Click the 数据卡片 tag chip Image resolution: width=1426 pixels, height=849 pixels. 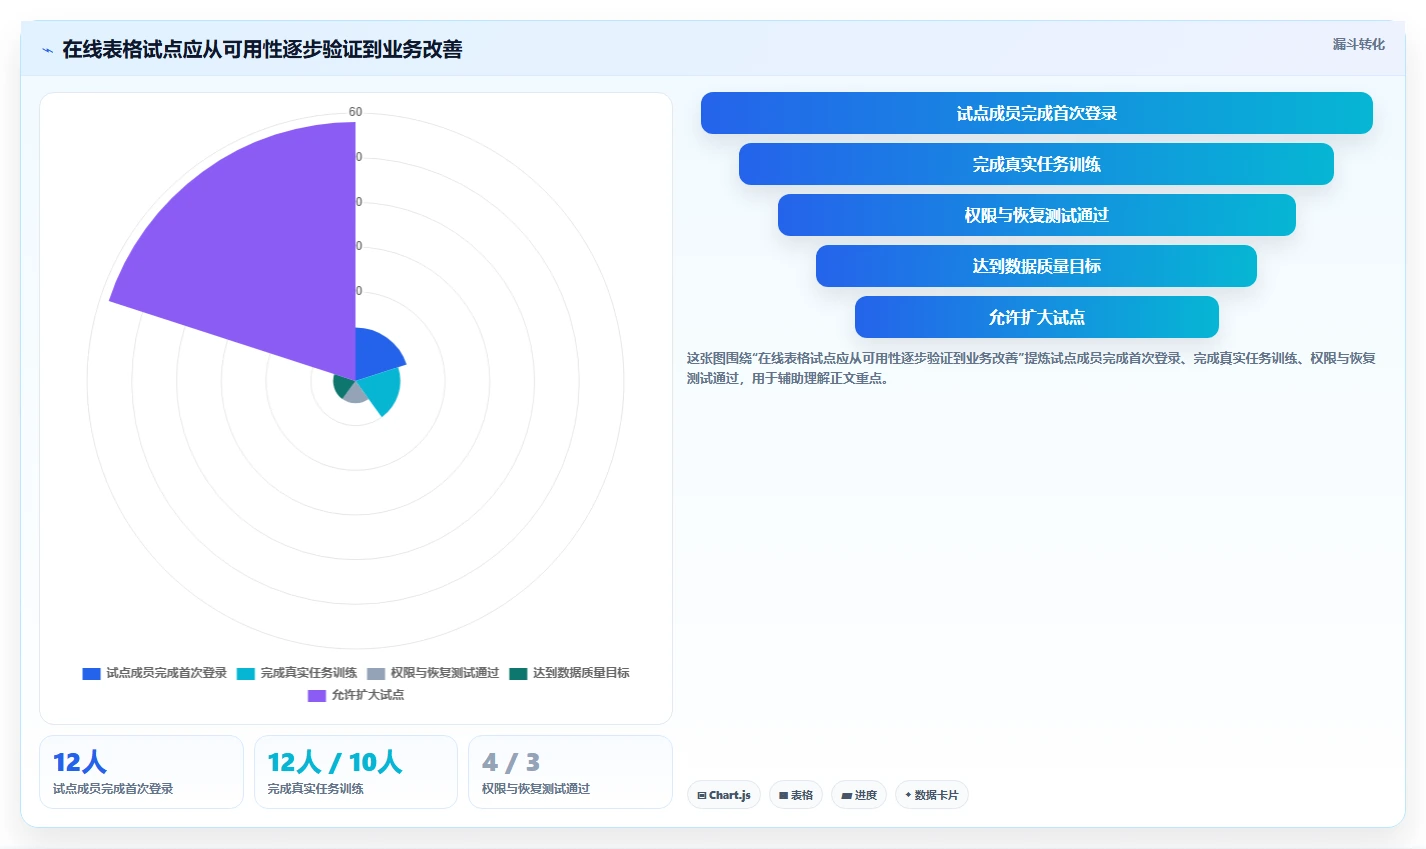932,795
